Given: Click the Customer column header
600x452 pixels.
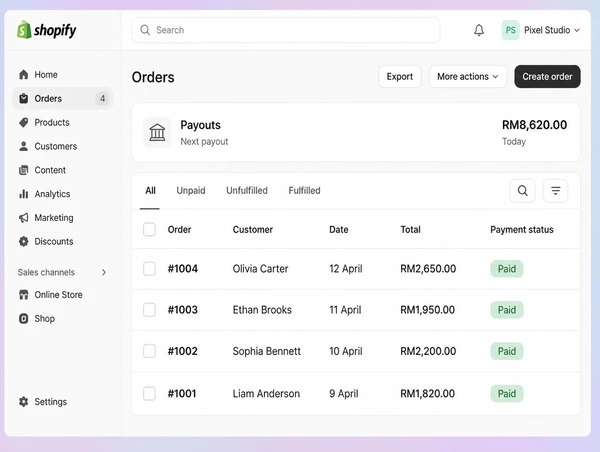Looking at the screenshot, I should coord(253,230).
